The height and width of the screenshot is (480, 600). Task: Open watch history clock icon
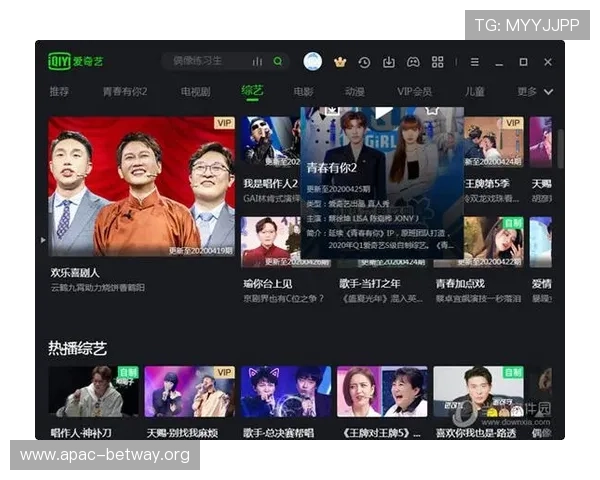[364, 62]
